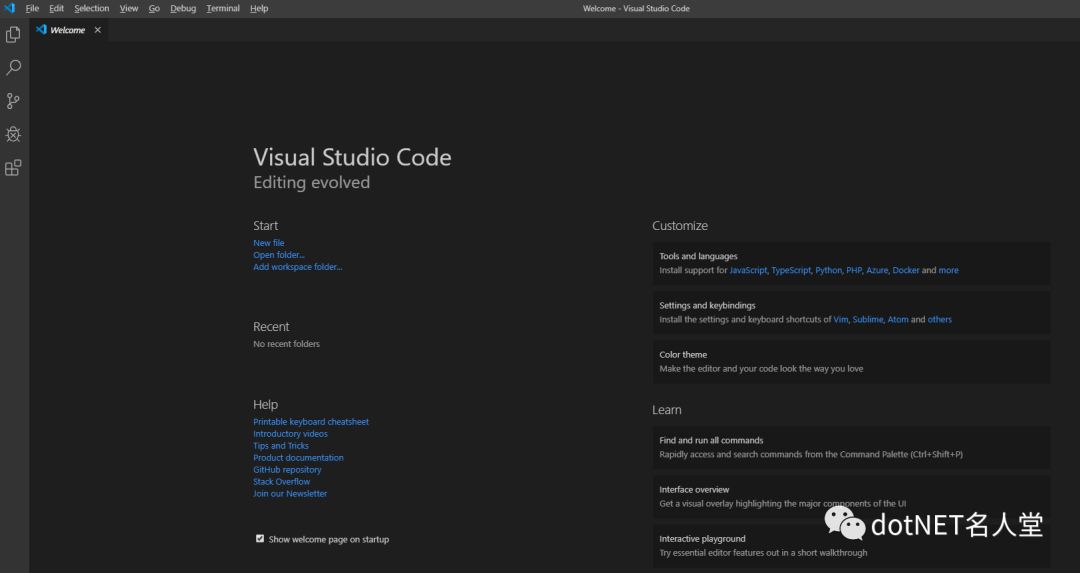Uncheck Show welcome page on startup
Viewport: 1080px width, 573px height.
(260, 539)
